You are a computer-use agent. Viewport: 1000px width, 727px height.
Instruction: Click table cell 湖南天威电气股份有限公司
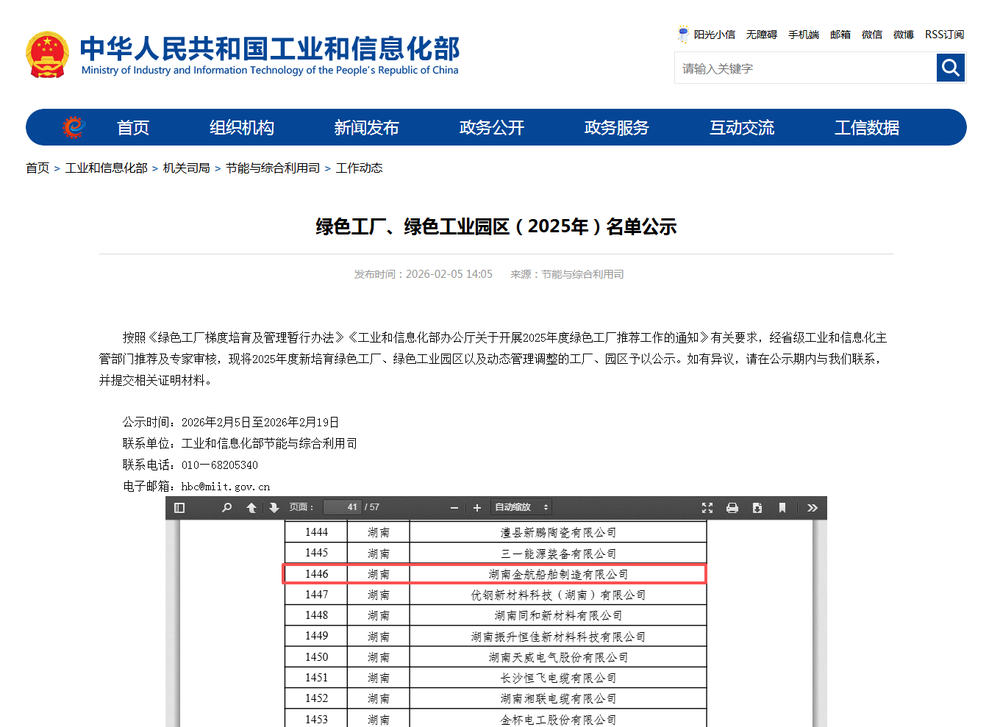pyautogui.click(x=558, y=657)
